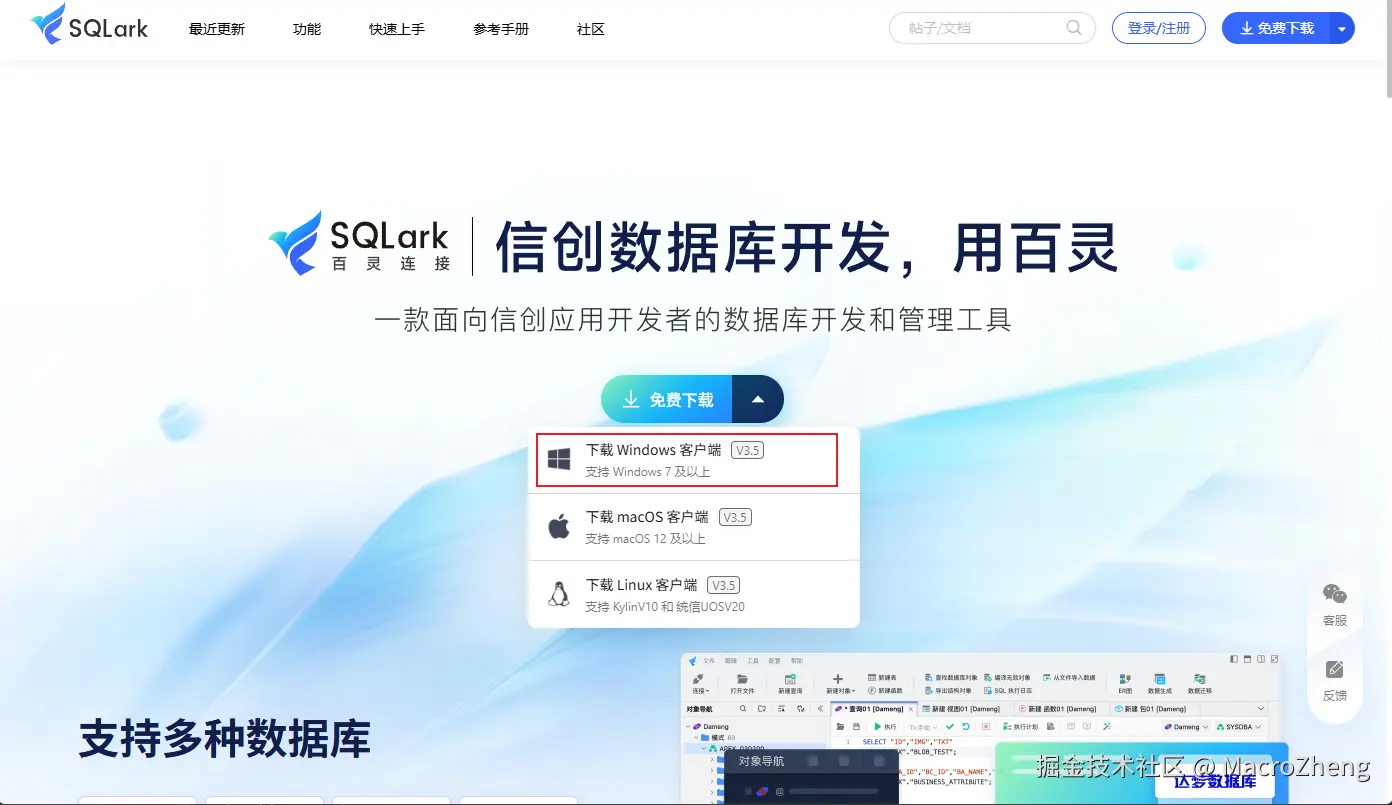Open the 新建对象 plus dropdown in the preview
Viewport: 1392px width, 805px height.
840,684
